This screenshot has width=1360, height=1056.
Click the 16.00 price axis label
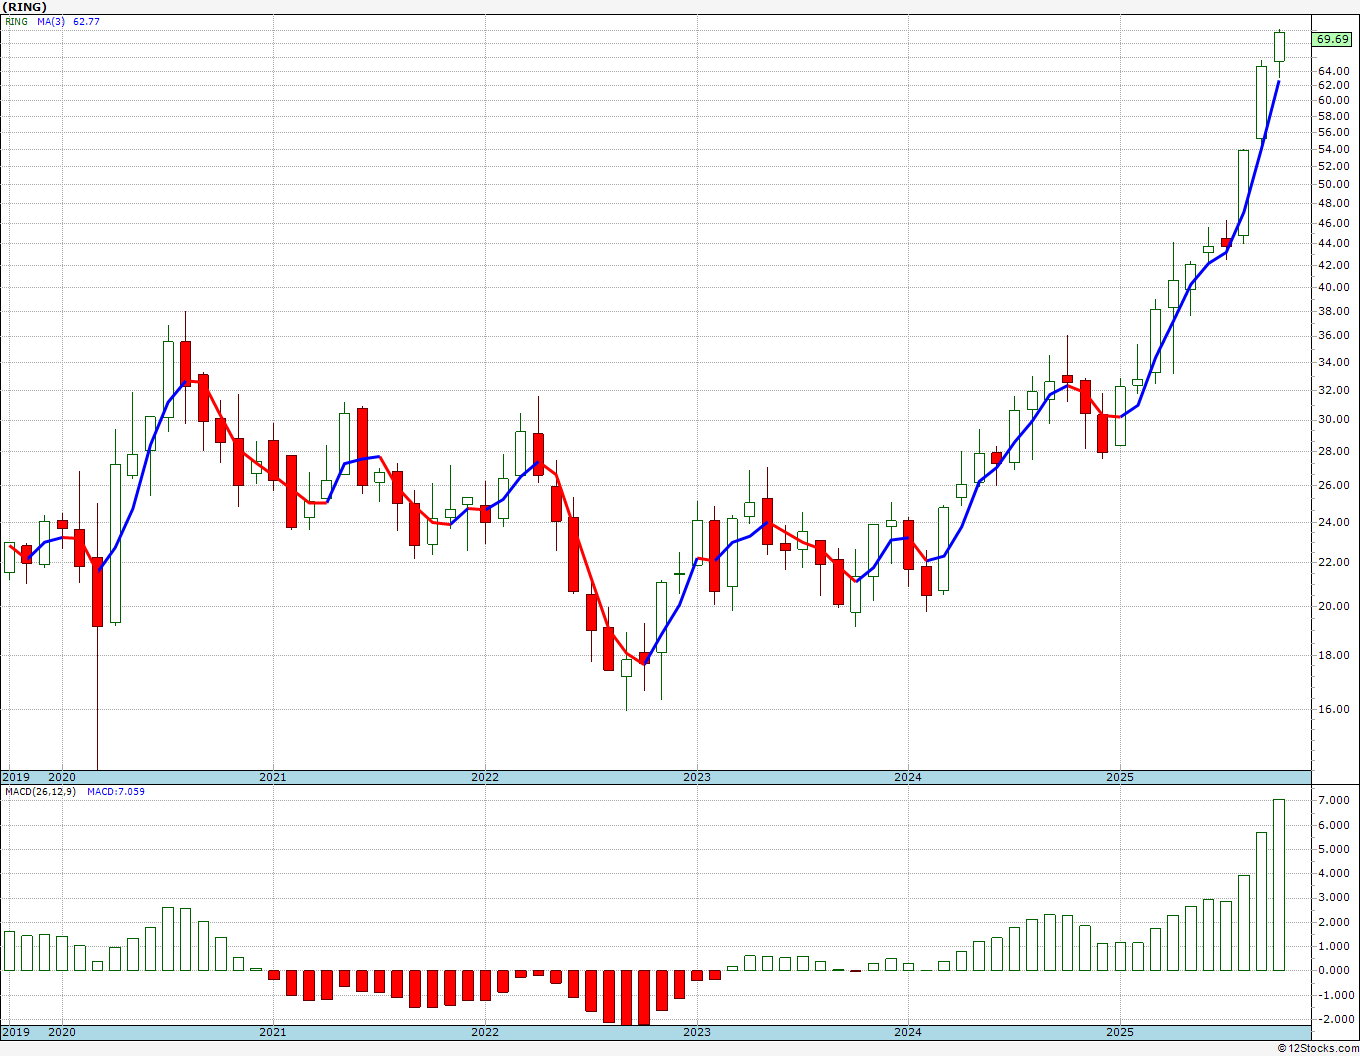(1333, 710)
